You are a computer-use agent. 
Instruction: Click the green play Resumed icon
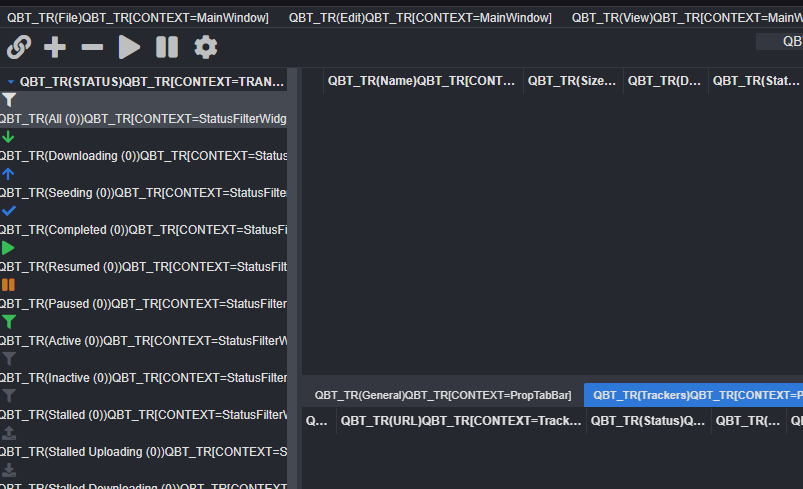pyautogui.click(x=8, y=248)
